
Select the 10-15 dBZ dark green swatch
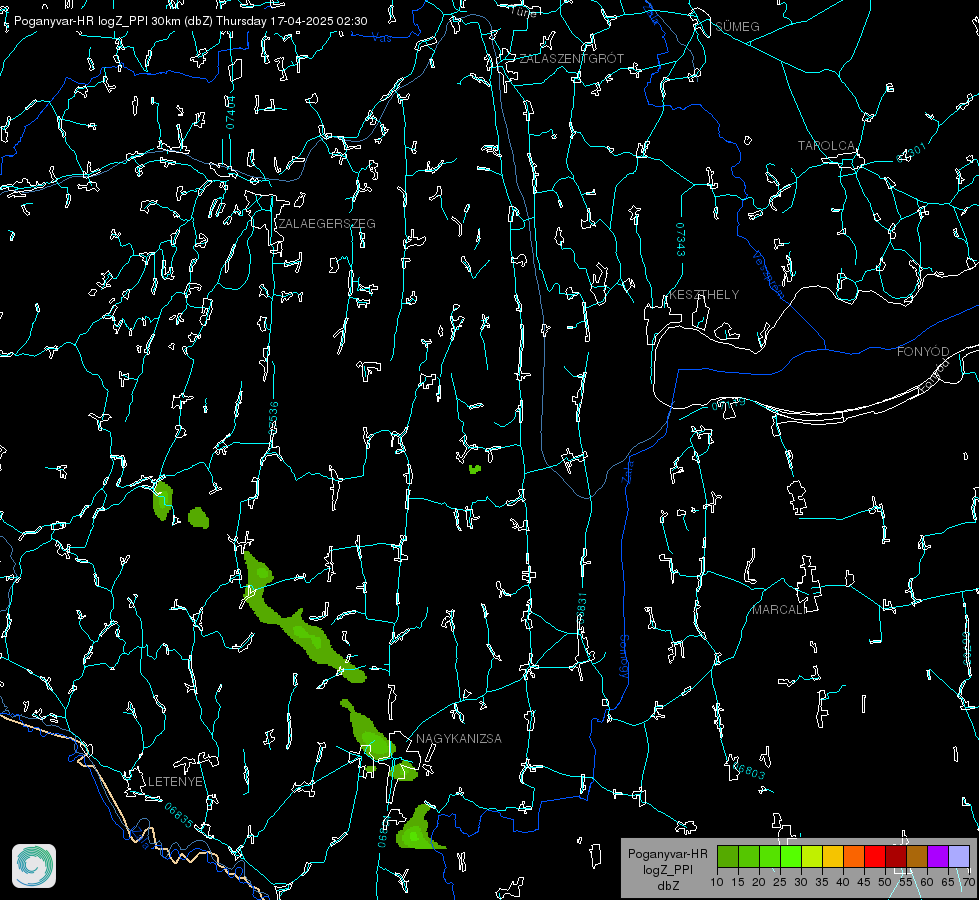tap(728, 856)
